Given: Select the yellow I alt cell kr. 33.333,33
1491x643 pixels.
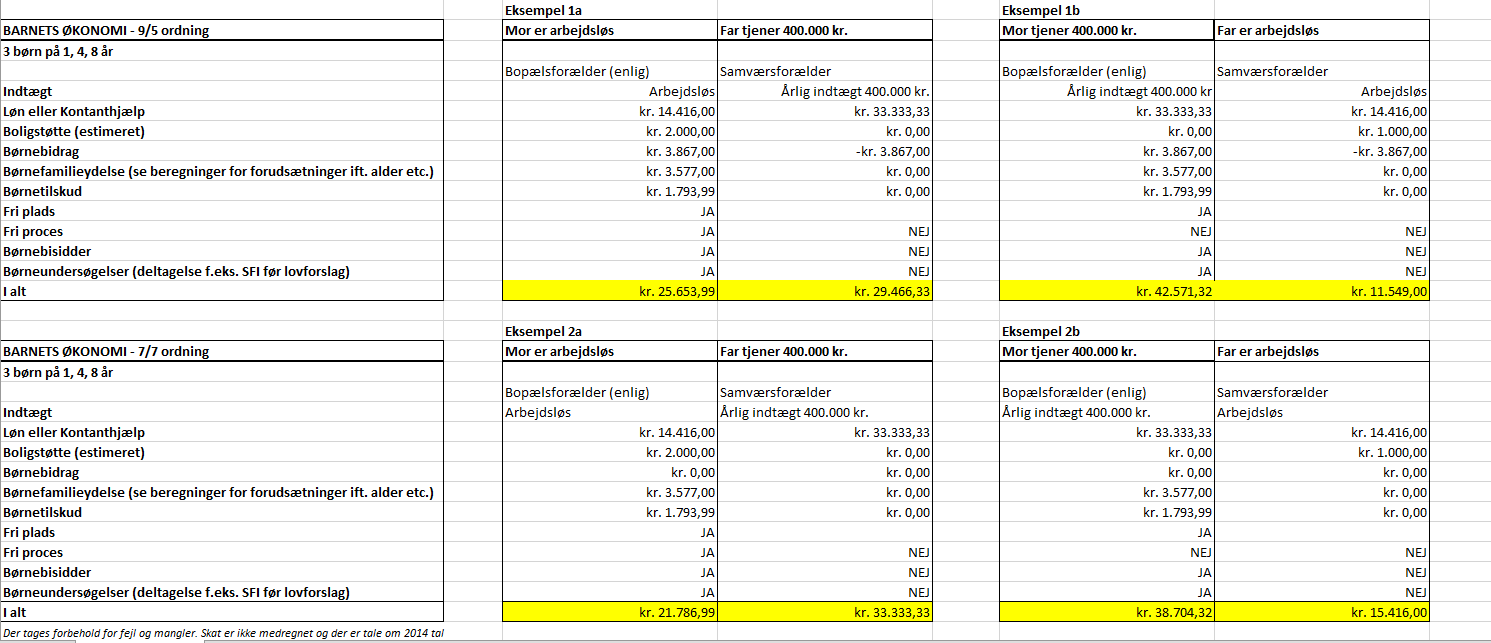Looking at the screenshot, I should point(825,612).
